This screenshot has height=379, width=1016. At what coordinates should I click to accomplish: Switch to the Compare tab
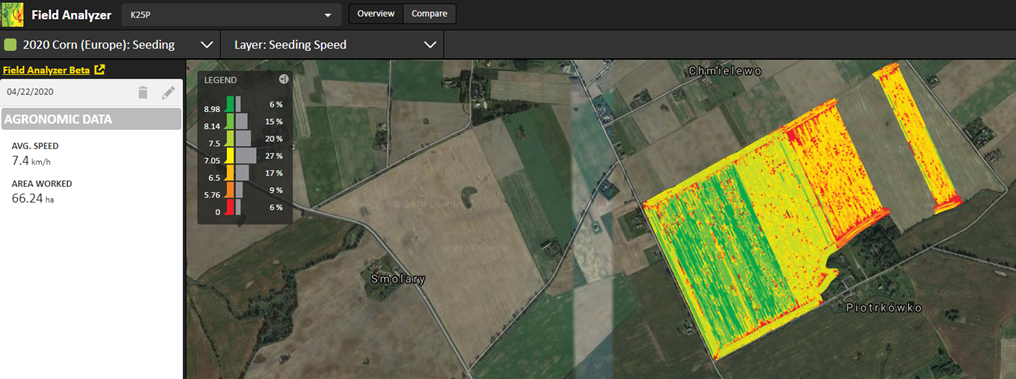pos(429,14)
